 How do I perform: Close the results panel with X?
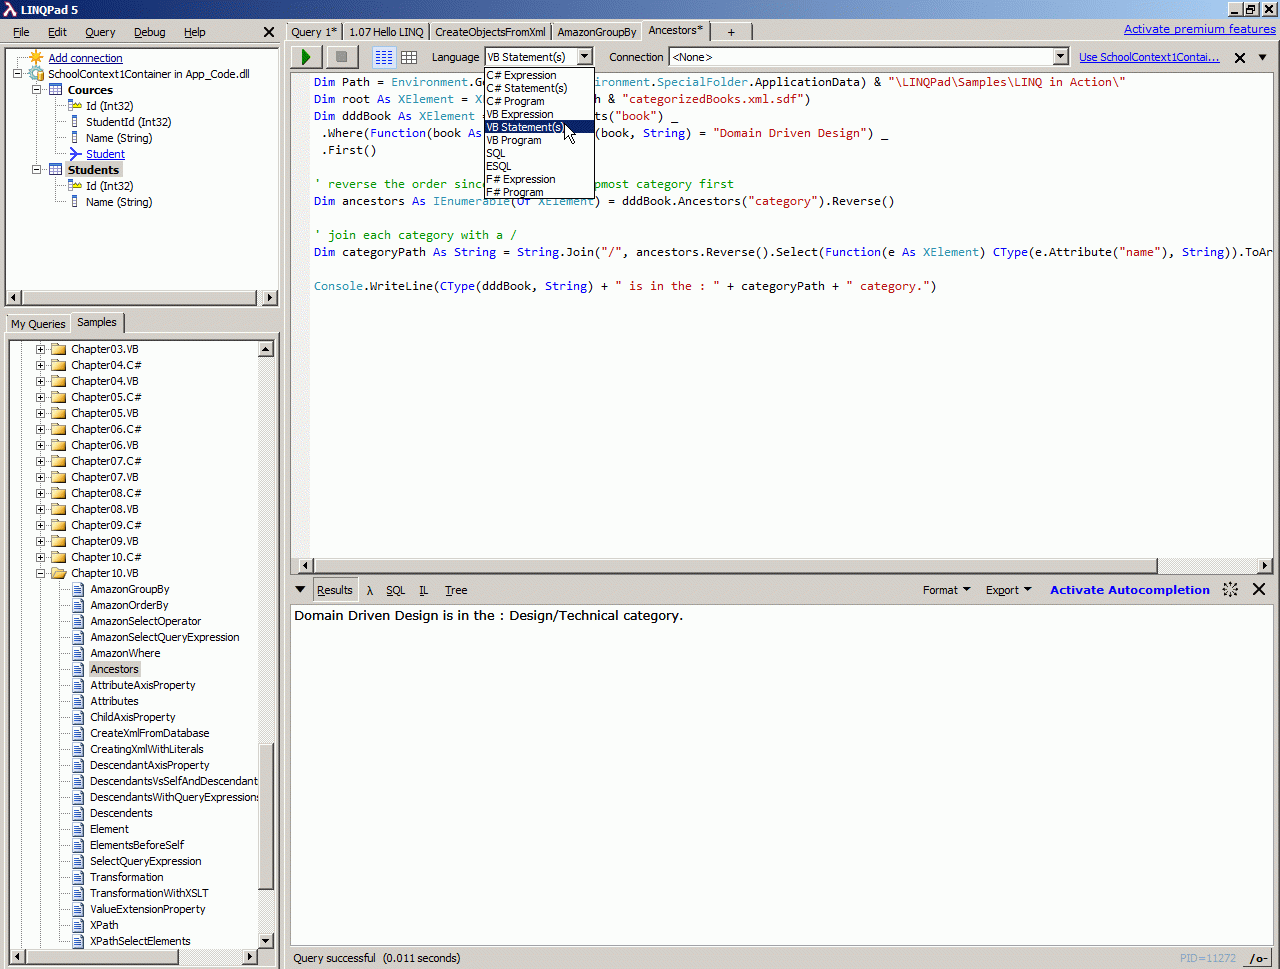[1259, 590]
